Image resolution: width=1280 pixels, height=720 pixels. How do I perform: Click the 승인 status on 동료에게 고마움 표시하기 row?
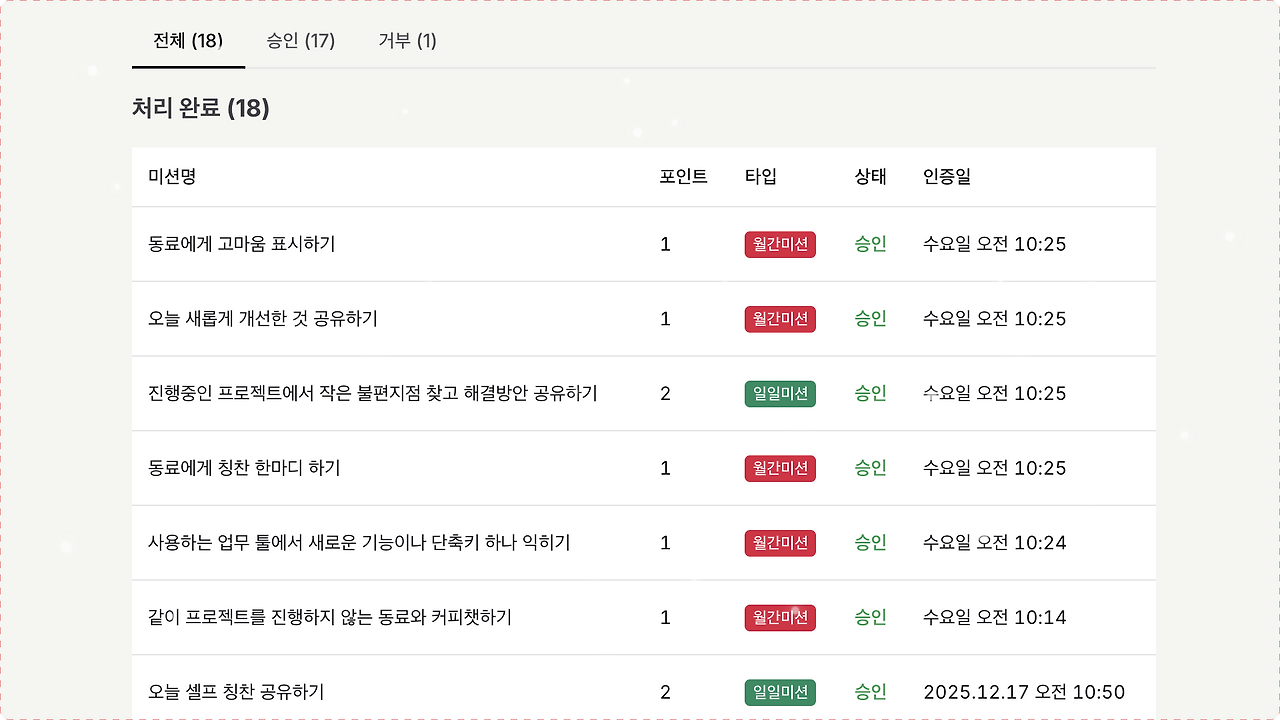click(x=869, y=244)
